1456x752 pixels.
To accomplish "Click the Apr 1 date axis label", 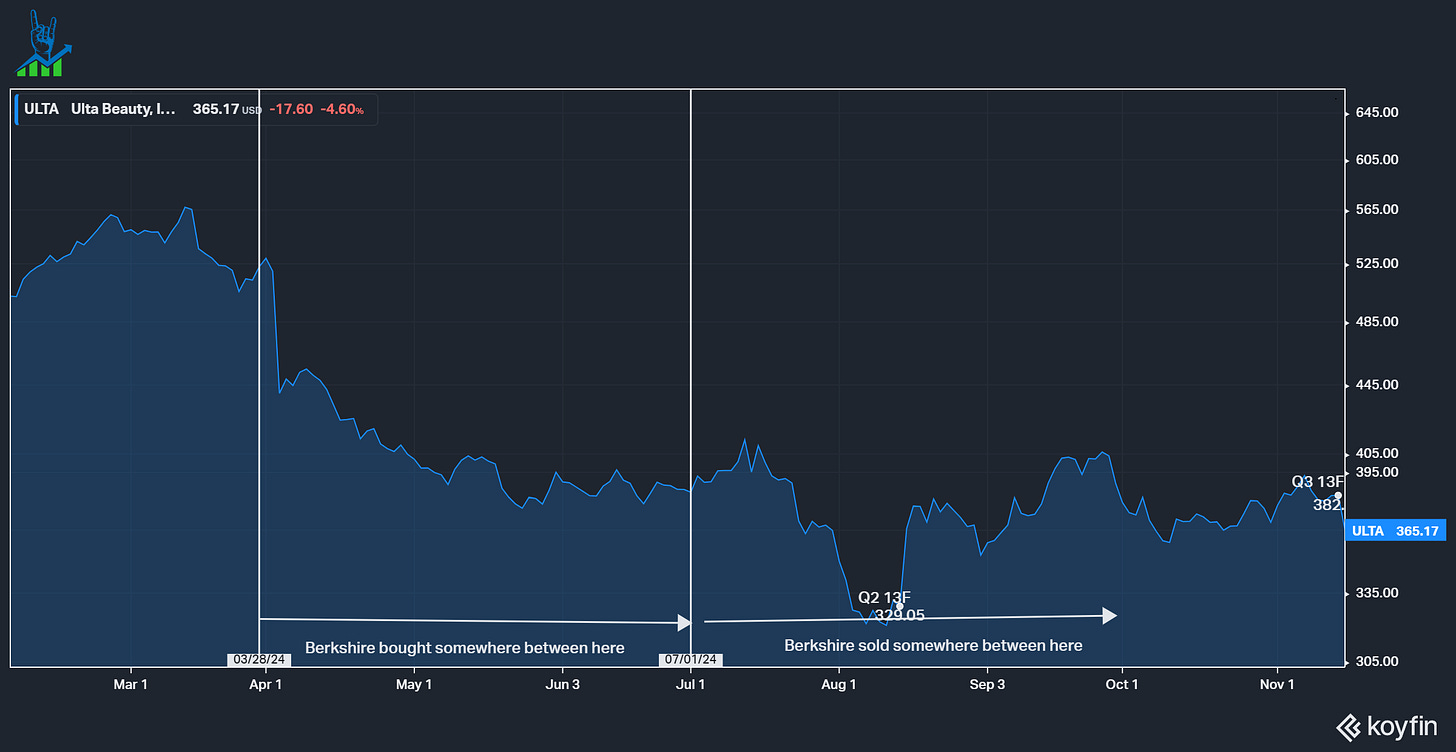I will [265, 685].
